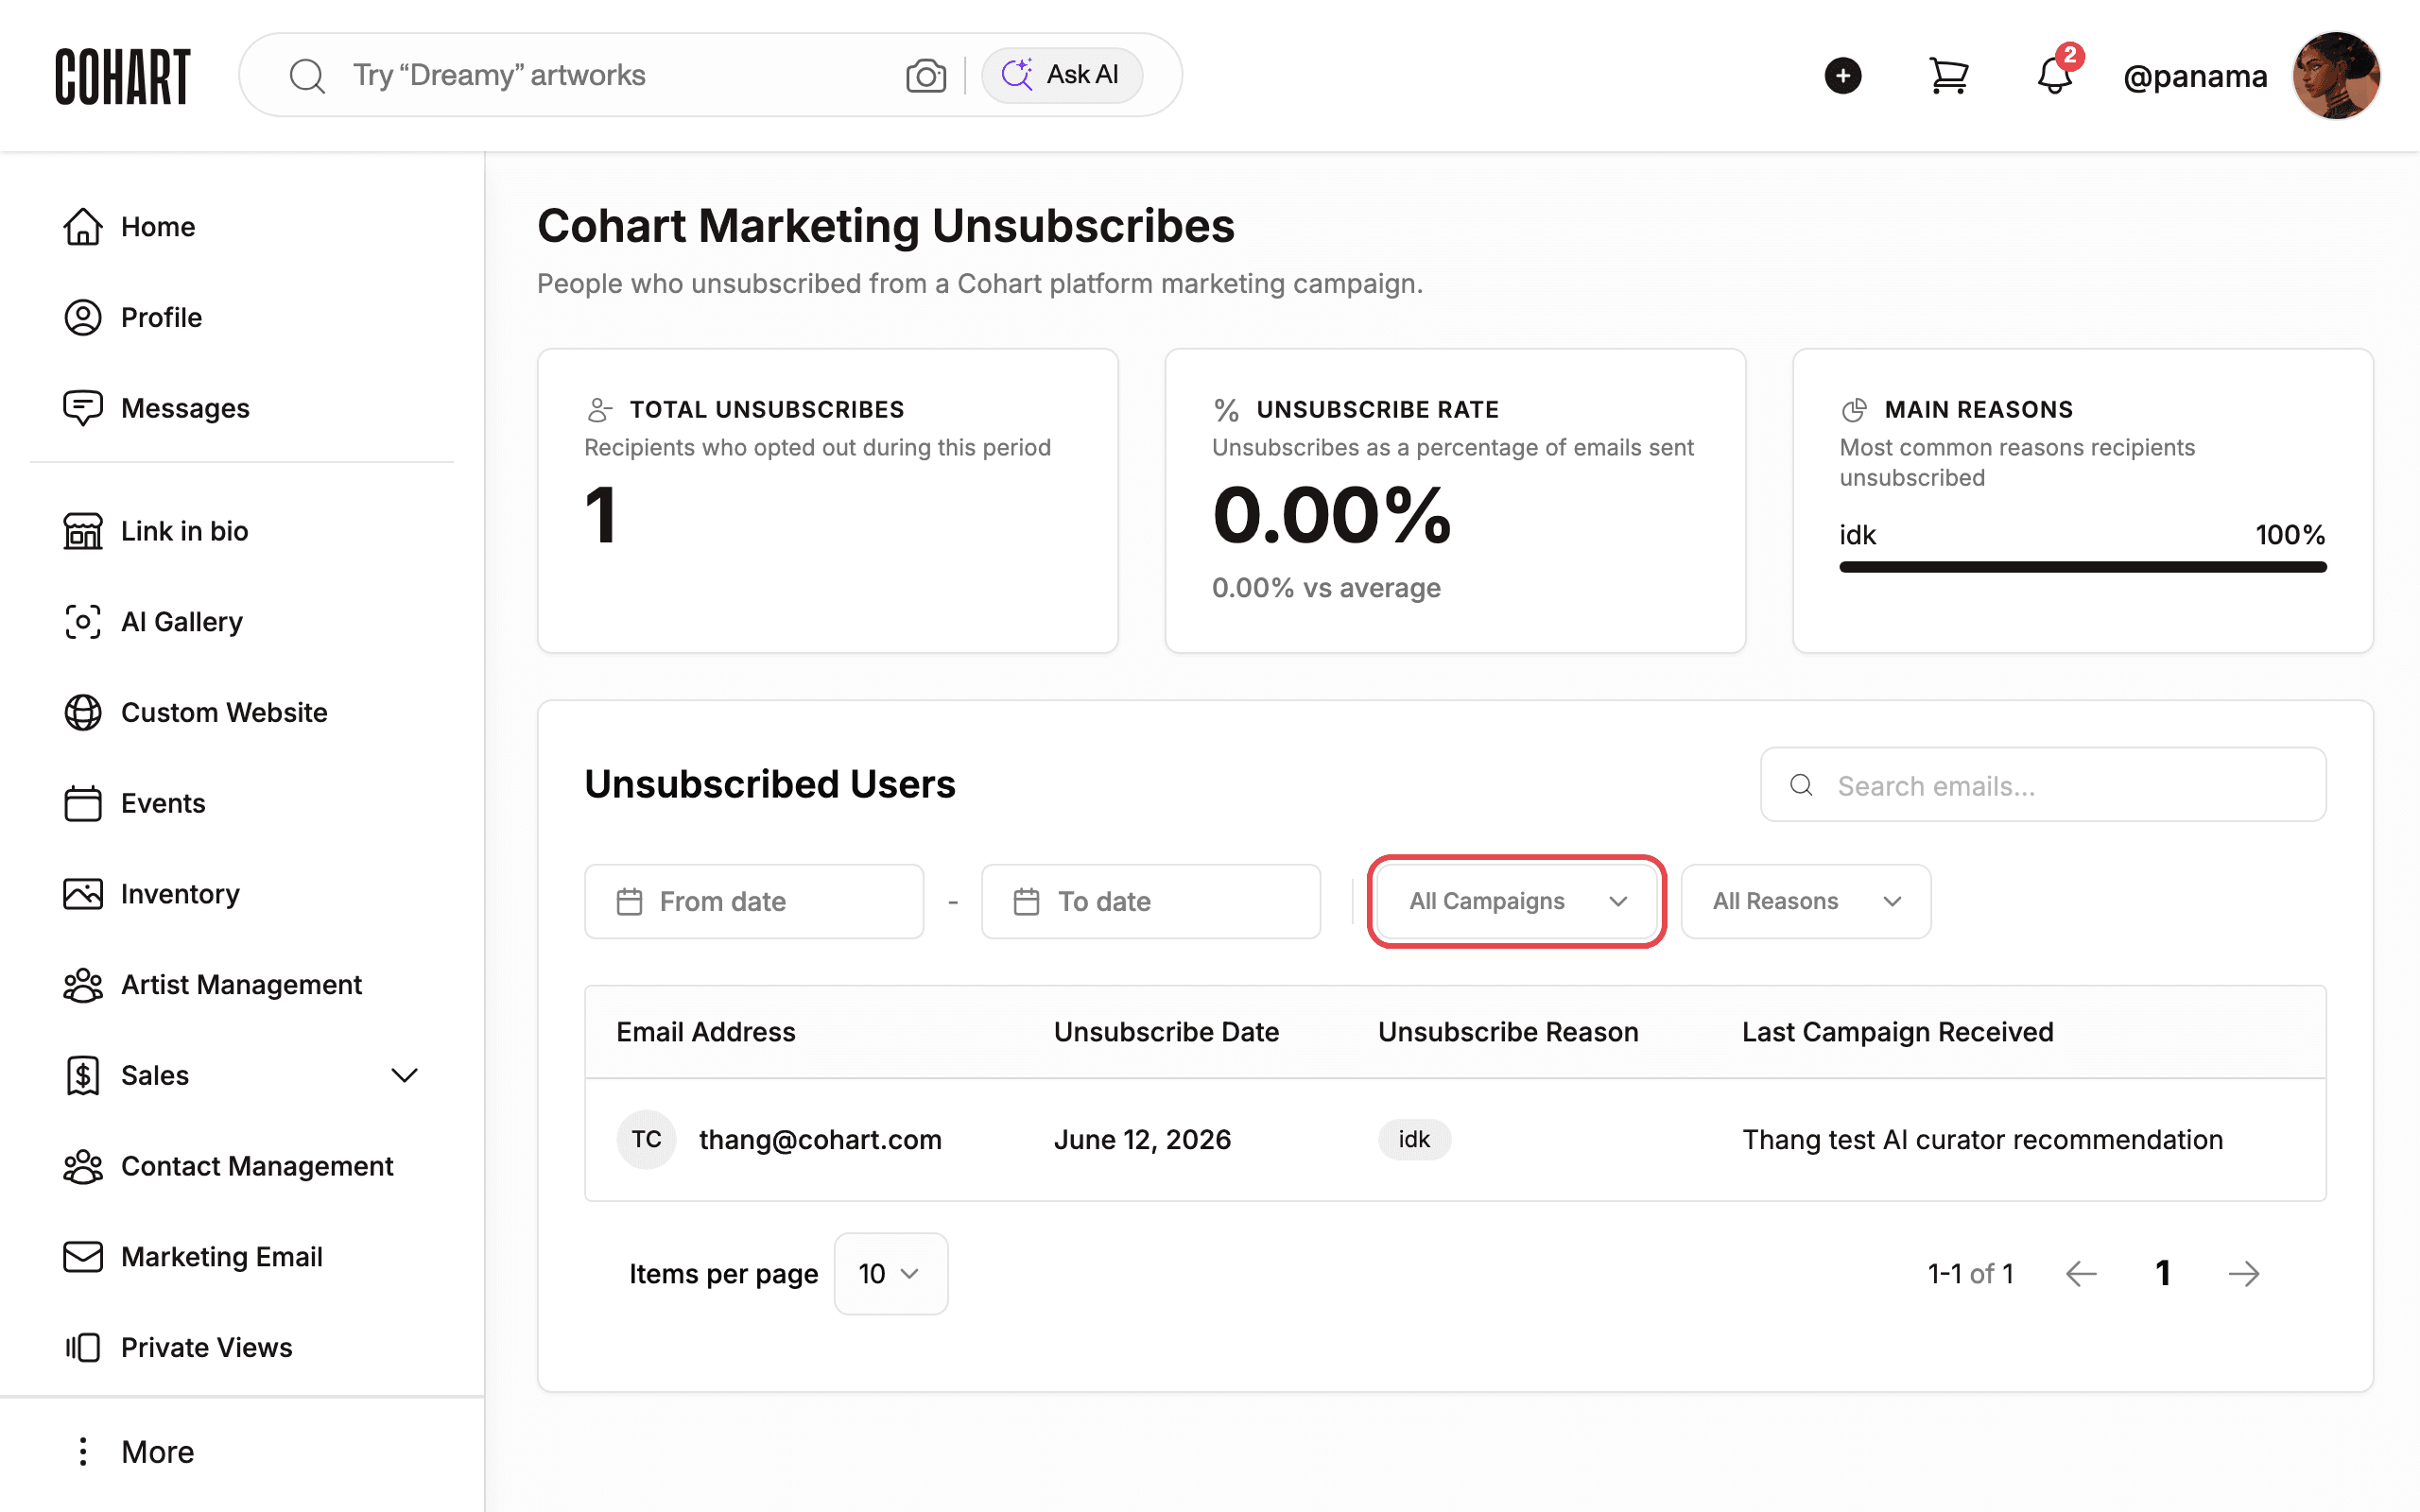This screenshot has height=1512, width=2420.
Task: Open the shopping cart
Action: pos(1948,76)
